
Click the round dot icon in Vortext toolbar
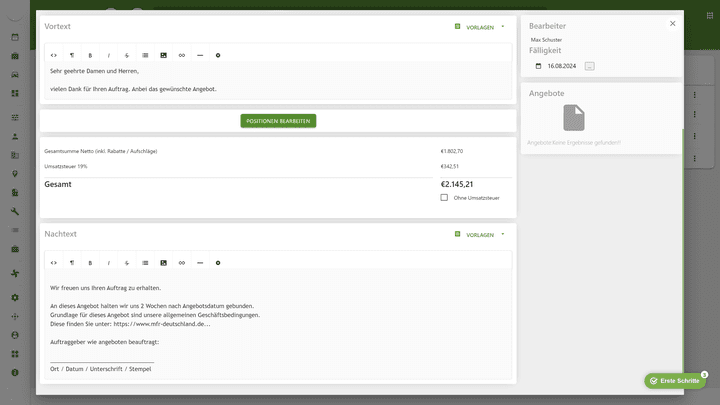pyautogui.click(x=218, y=55)
